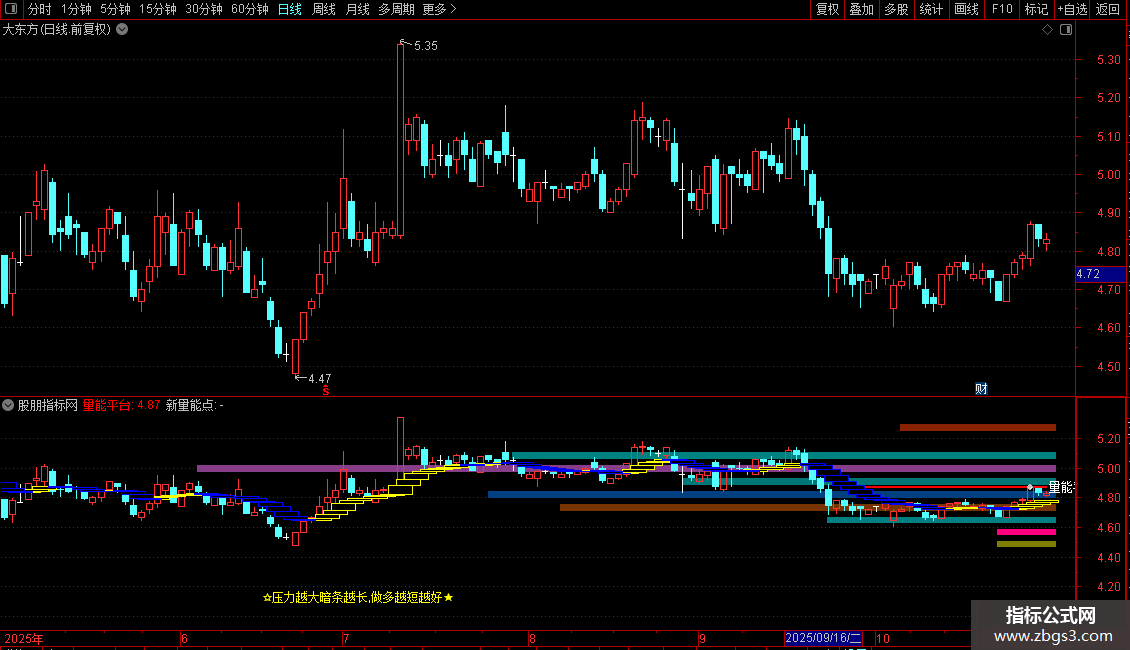Click the 返回 back button
1130x650 pixels.
1108,9
